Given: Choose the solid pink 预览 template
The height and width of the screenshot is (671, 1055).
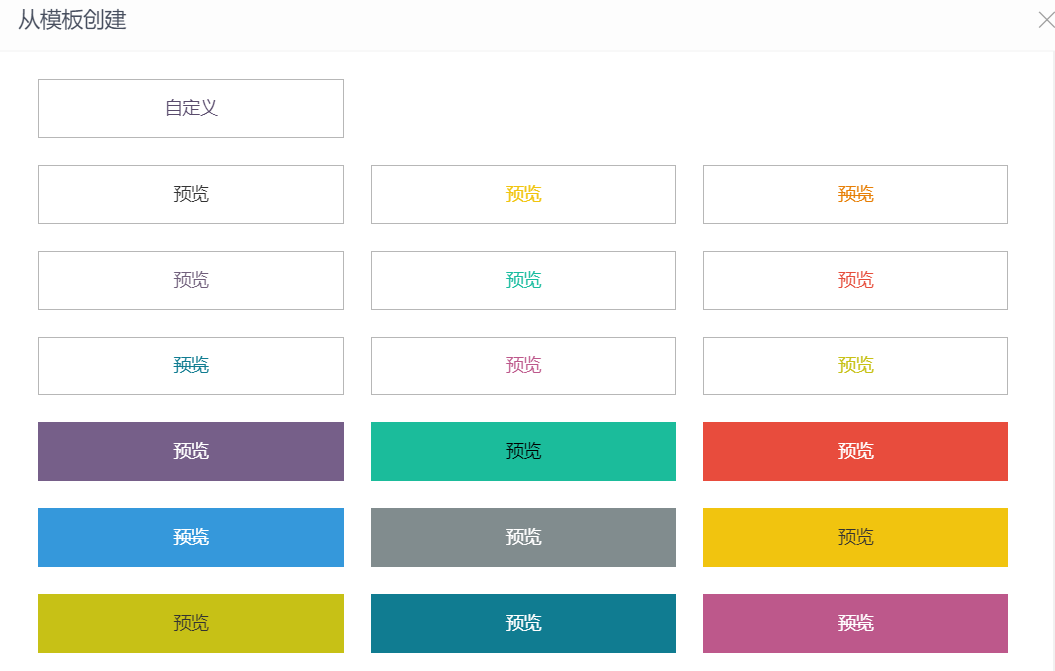Looking at the screenshot, I should [x=855, y=623].
